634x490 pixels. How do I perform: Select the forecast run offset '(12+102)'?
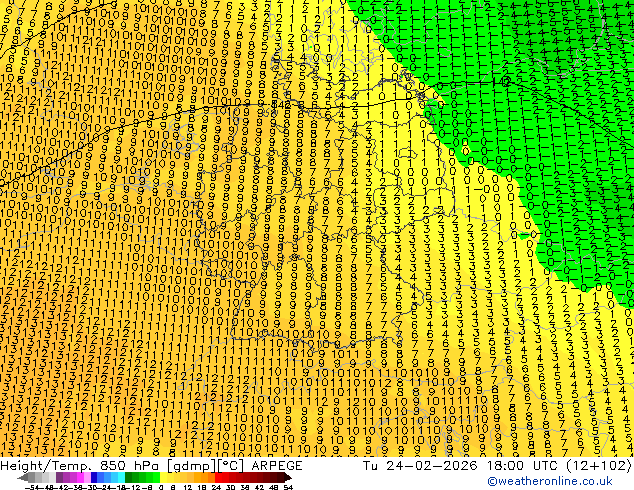598,465
